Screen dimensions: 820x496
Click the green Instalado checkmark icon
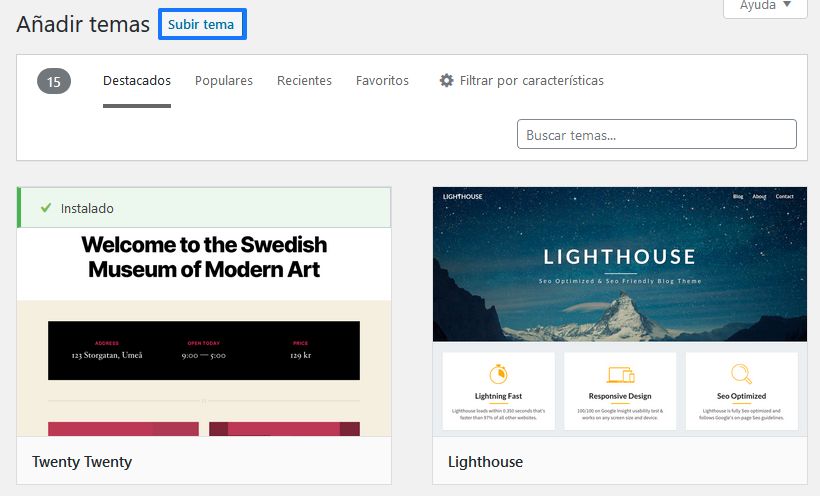(x=46, y=208)
